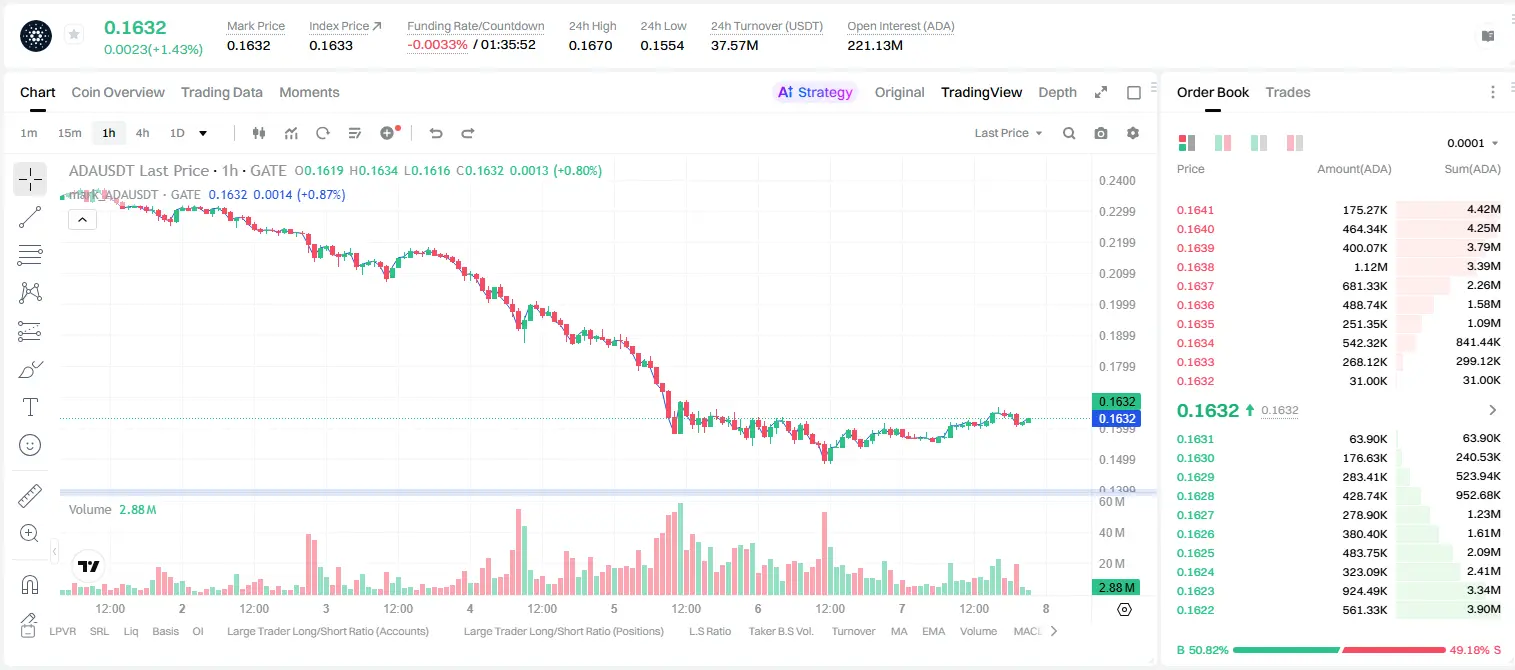Switch to the Trades tab
This screenshot has width=1515, height=670.
tap(1288, 92)
